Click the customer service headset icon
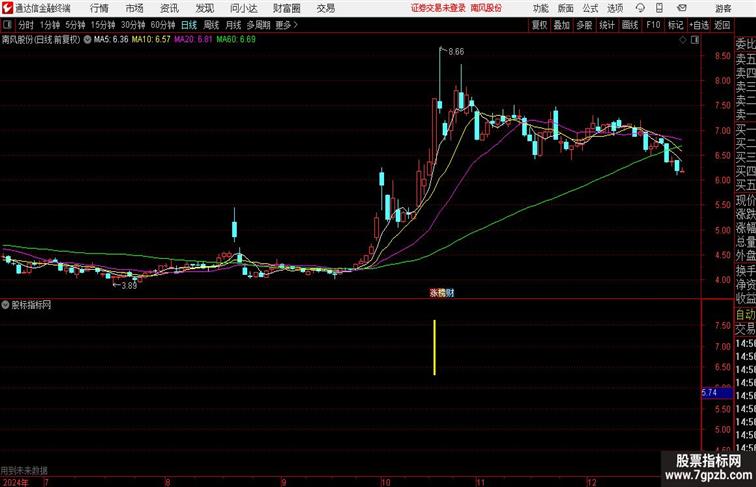The height and width of the screenshot is (487, 756). (x=640, y=8)
